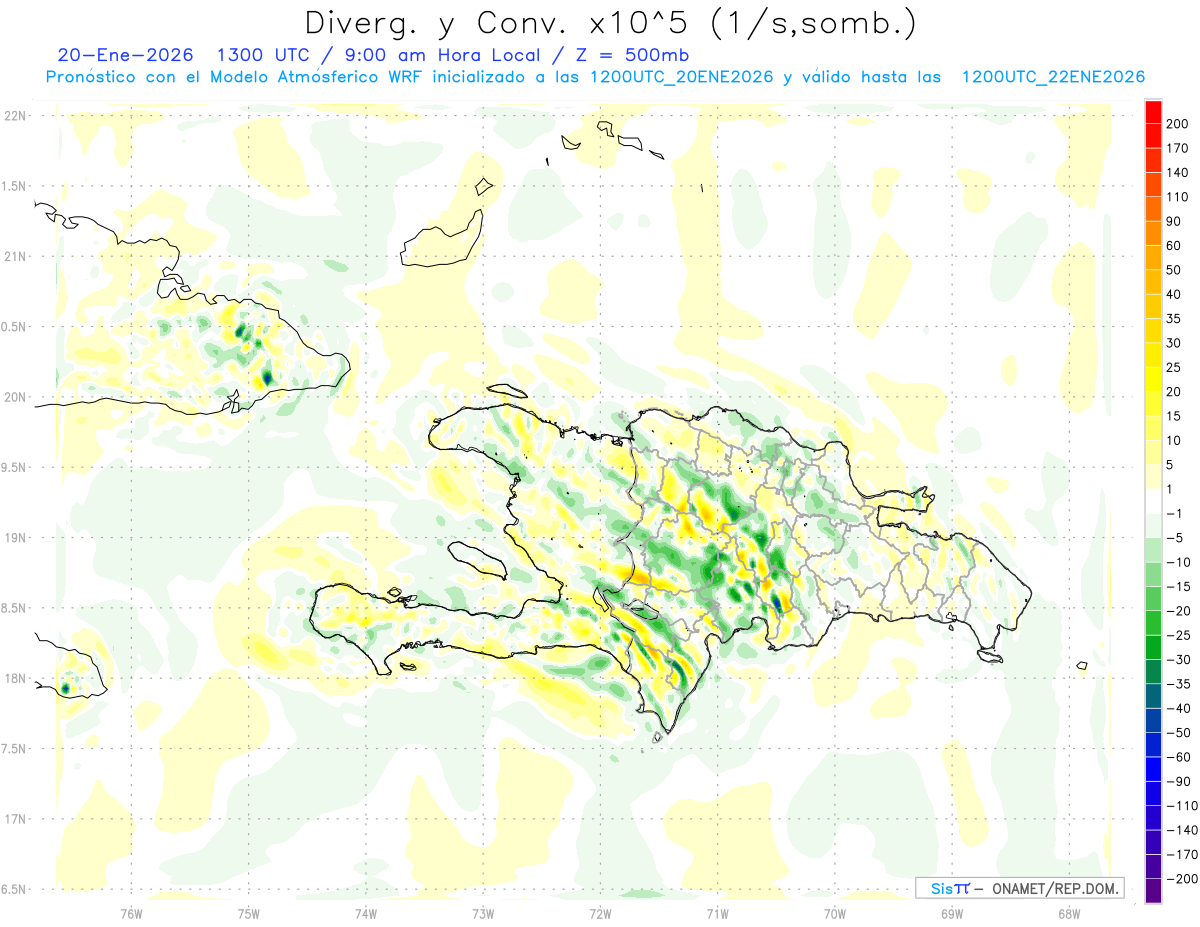
Task: Click the longitude label "70W"
Action: [834, 913]
